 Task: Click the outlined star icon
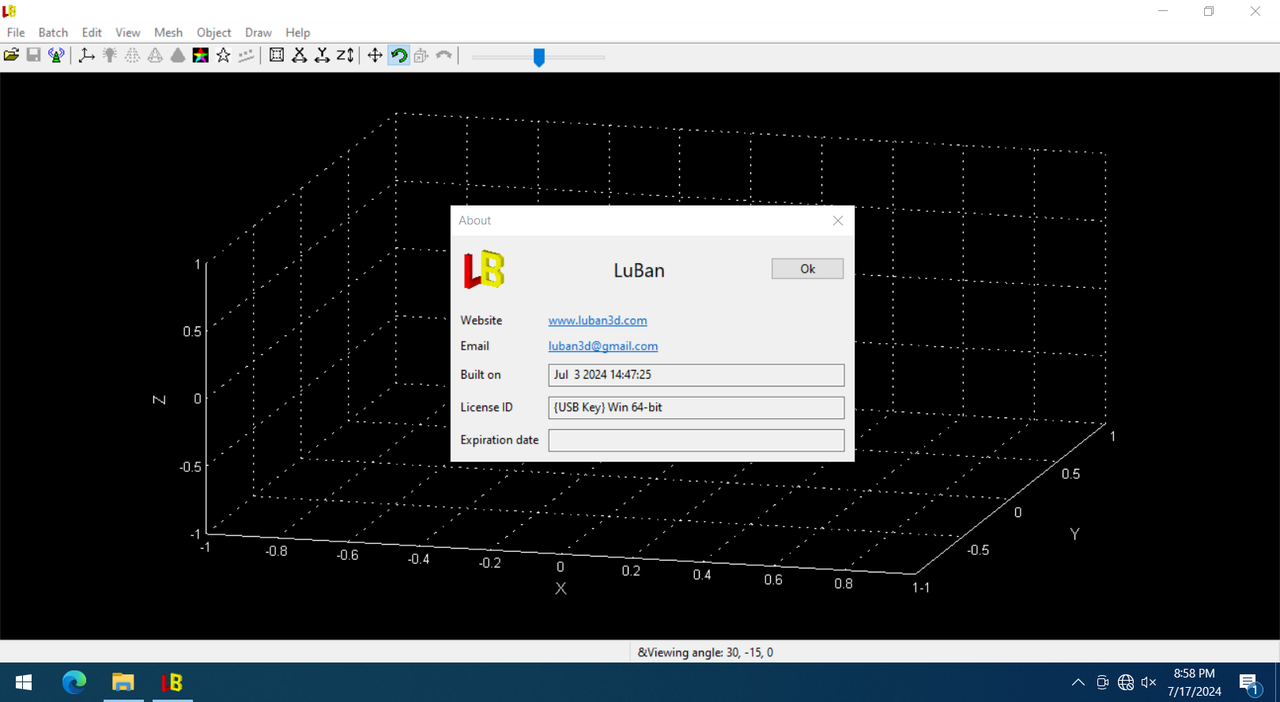224,56
